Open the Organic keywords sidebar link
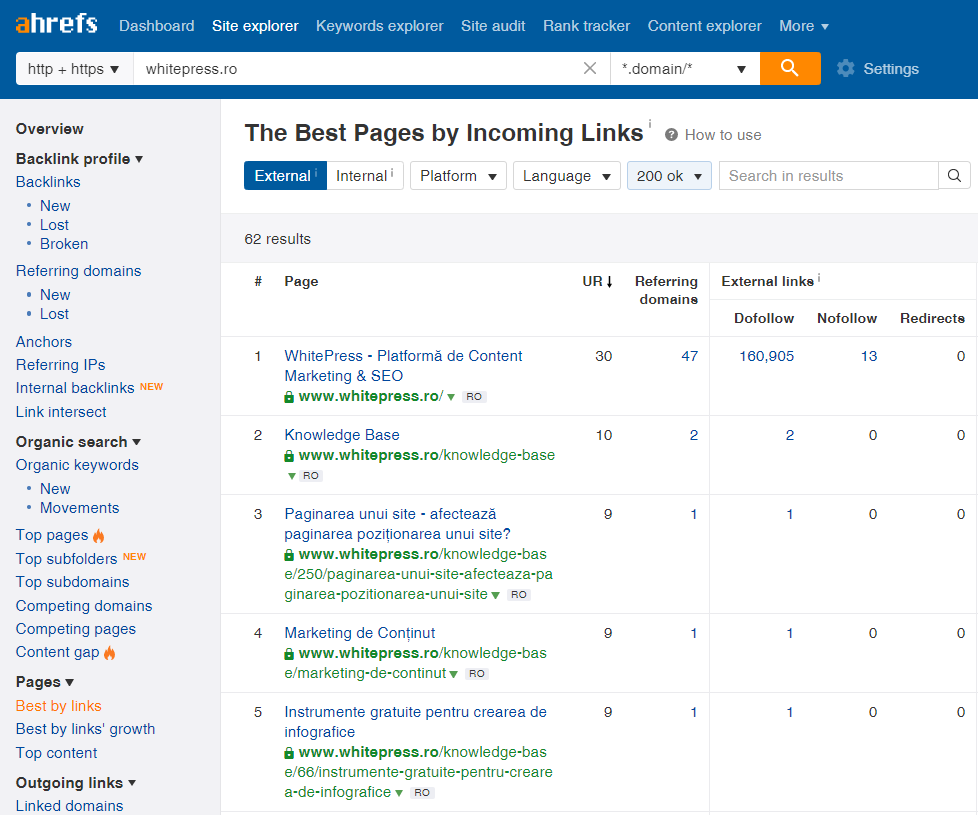 coord(77,465)
